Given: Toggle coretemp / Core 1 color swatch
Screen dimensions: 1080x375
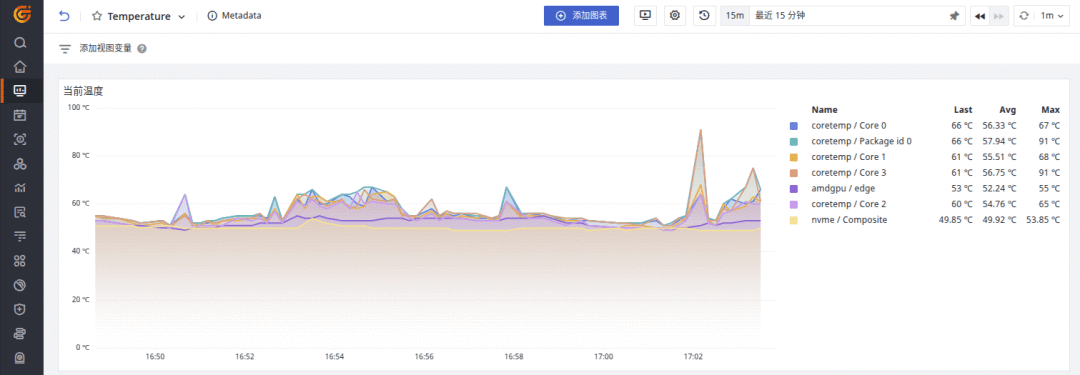Looking at the screenshot, I should tap(793, 157).
